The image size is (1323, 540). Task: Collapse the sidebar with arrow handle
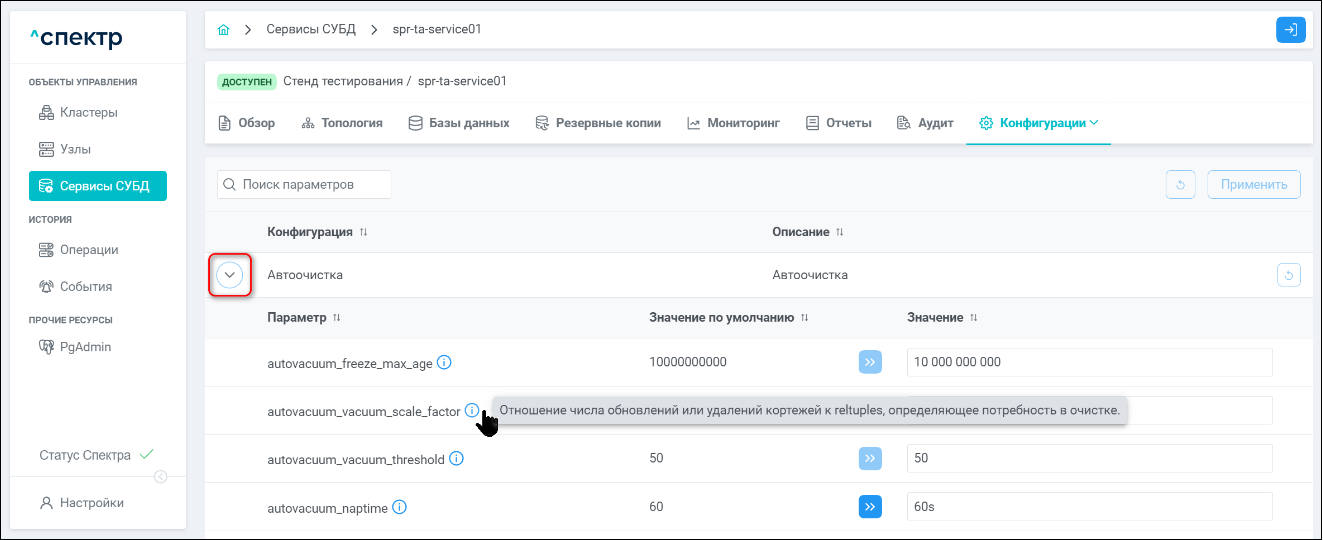coord(160,477)
